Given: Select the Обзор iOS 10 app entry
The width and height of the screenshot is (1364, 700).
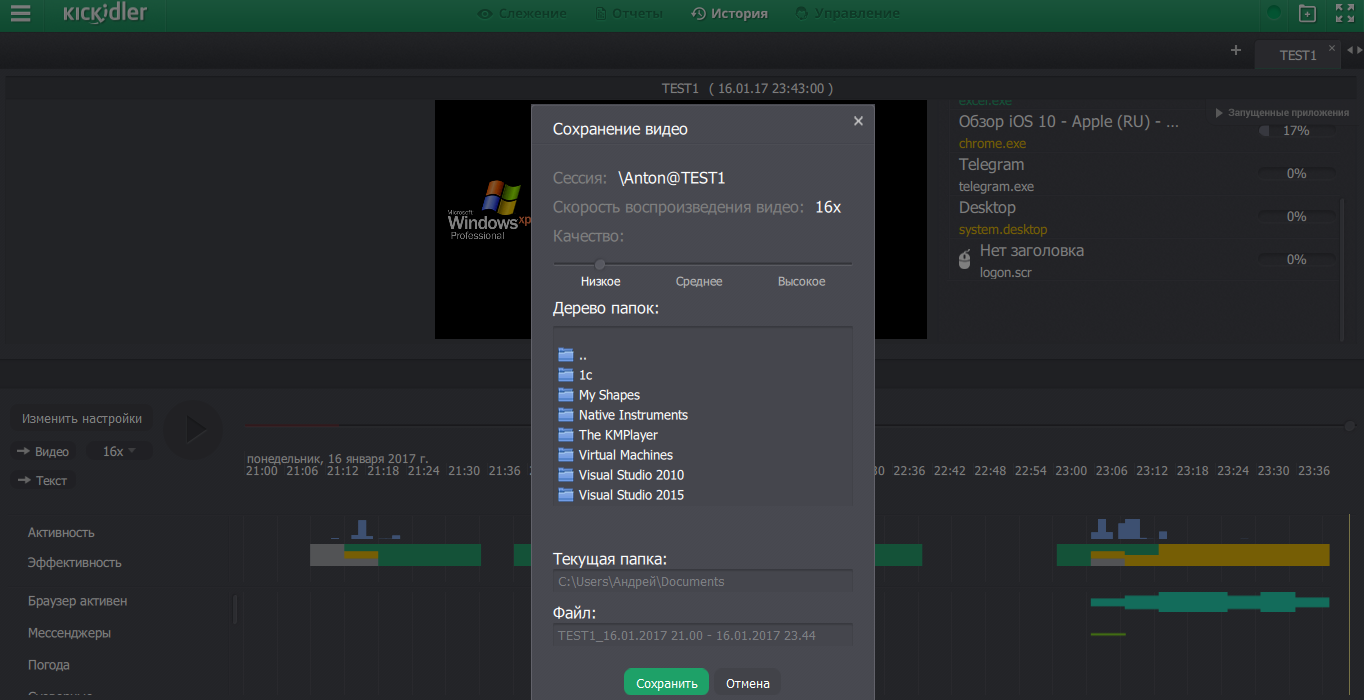Looking at the screenshot, I should point(1069,121).
